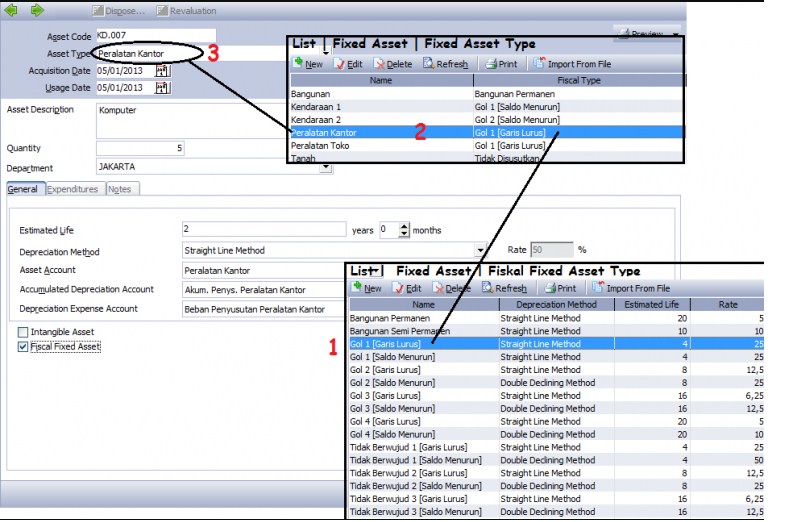Open the Acquisition Date calendar picker
This screenshot has height=522, width=799.
164,71
